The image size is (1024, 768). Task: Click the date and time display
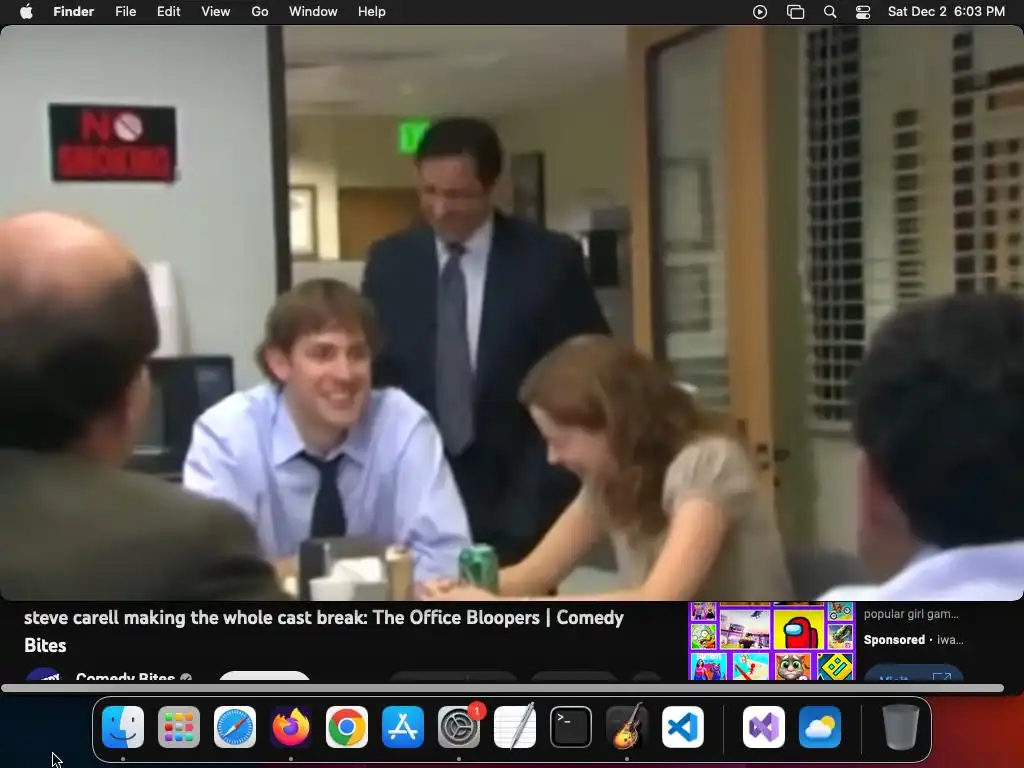point(946,12)
